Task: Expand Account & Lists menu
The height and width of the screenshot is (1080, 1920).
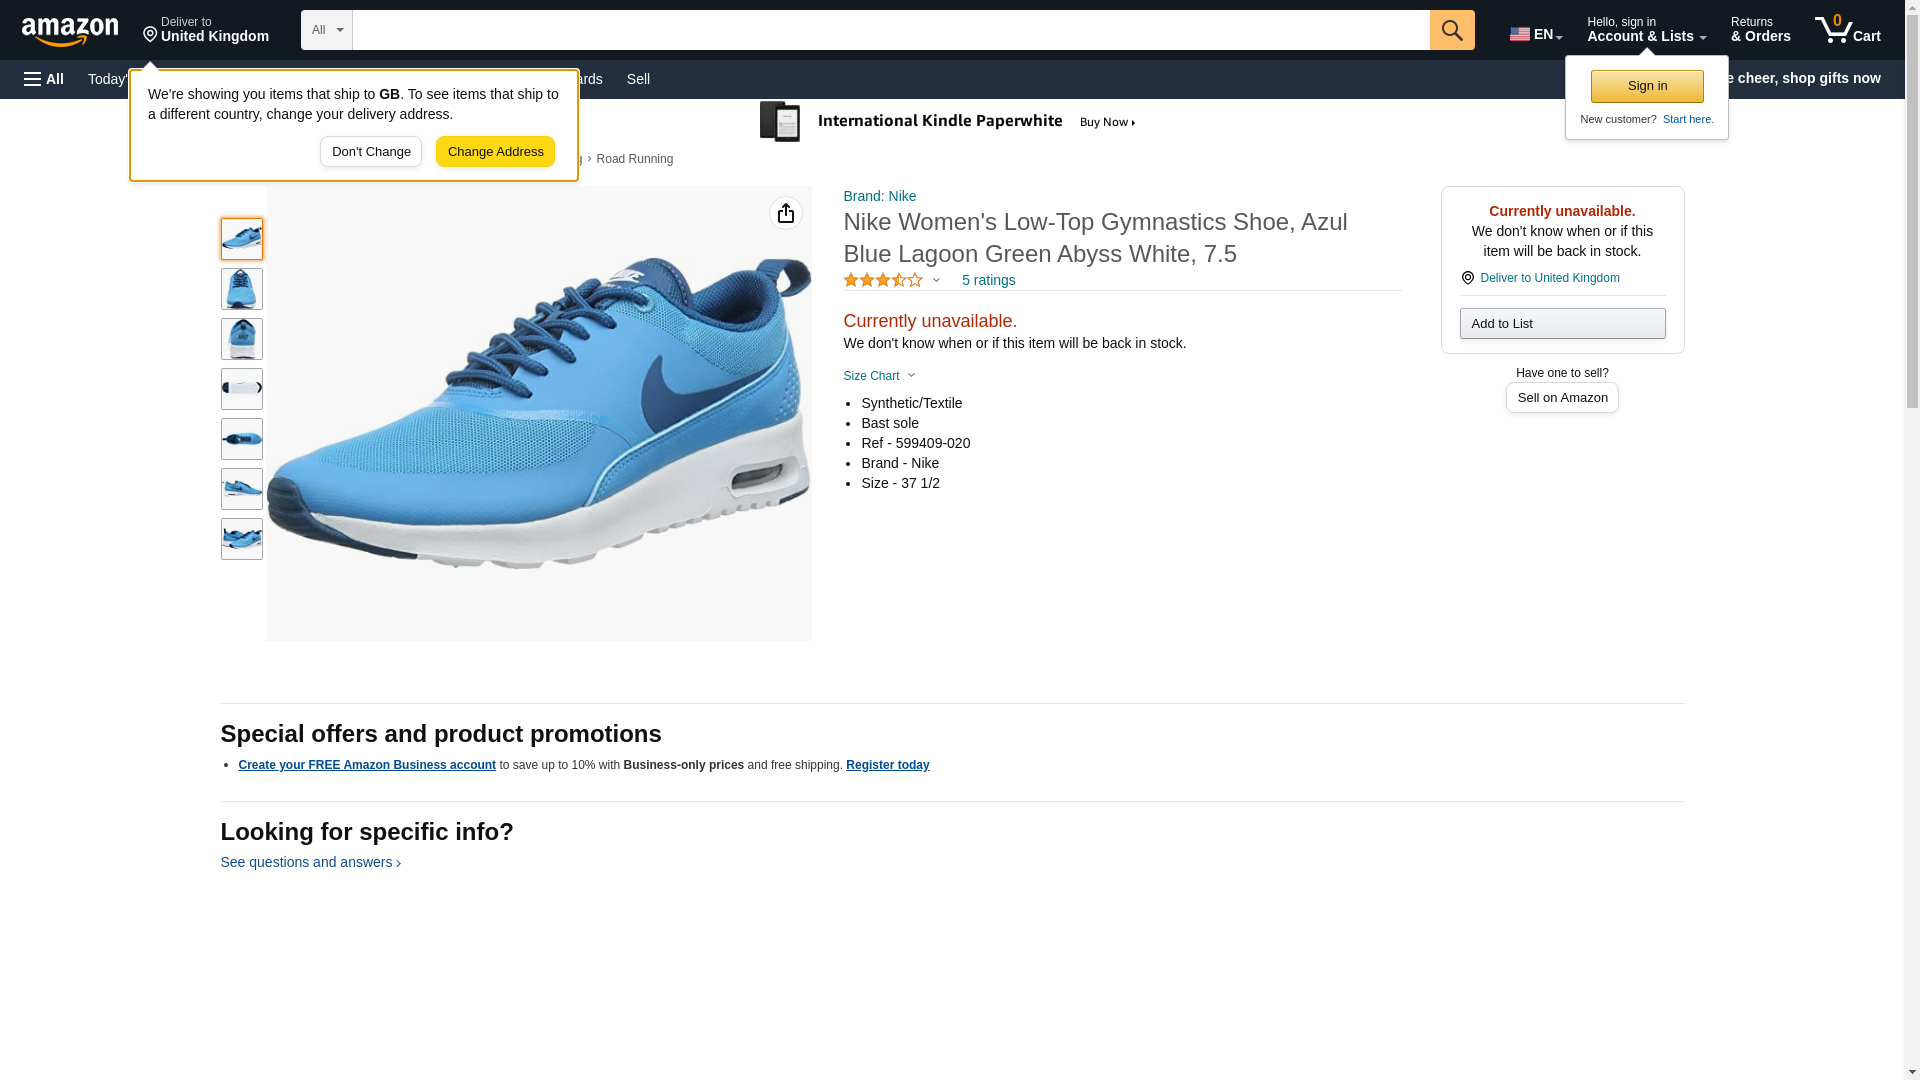Action: 1646,30
